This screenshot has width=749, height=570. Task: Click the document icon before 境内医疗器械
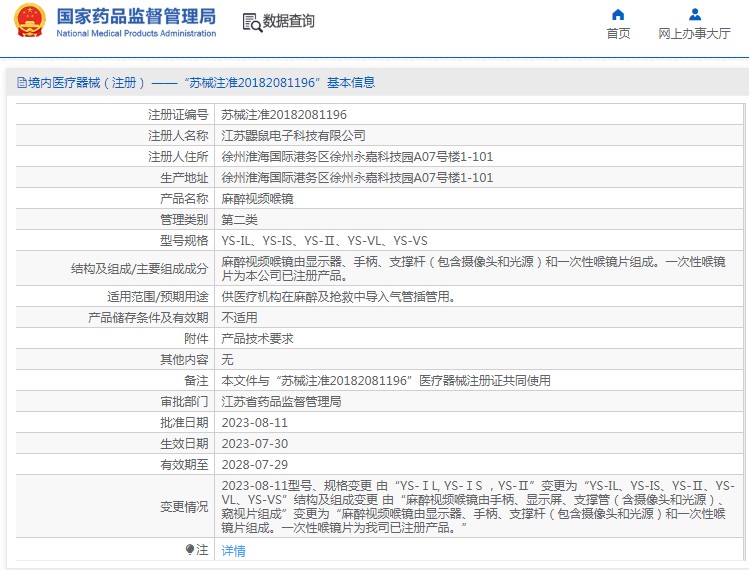click(x=21, y=83)
